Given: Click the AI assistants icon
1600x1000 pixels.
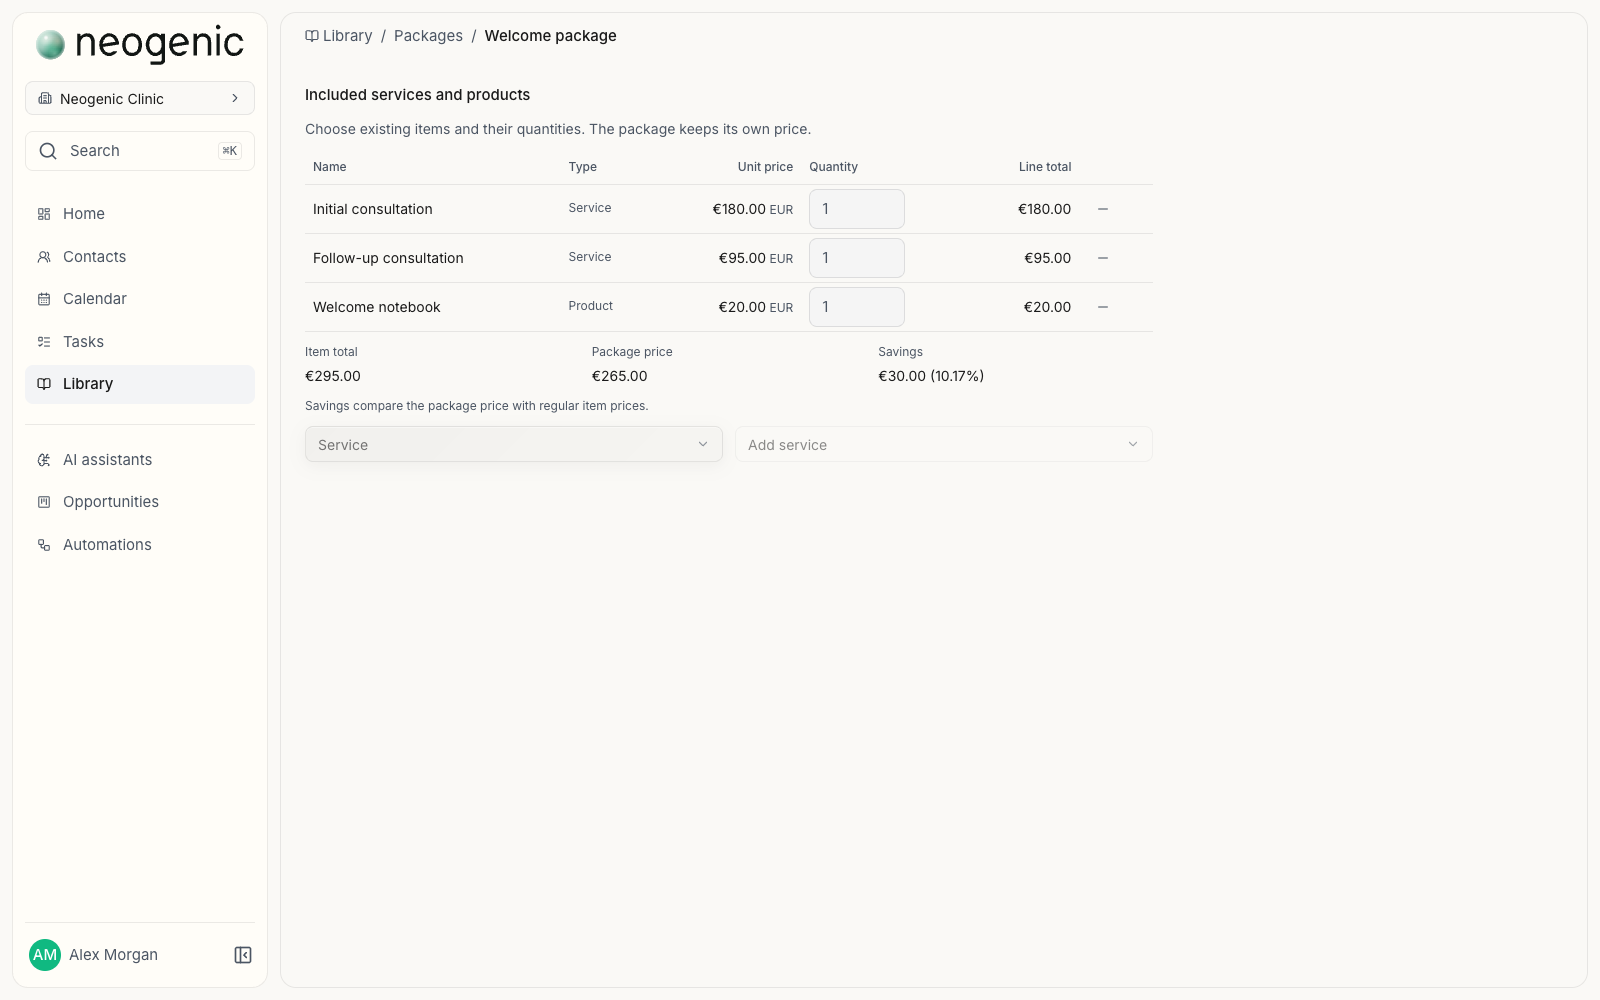Looking at the screenshot, I should pos(44,460).
